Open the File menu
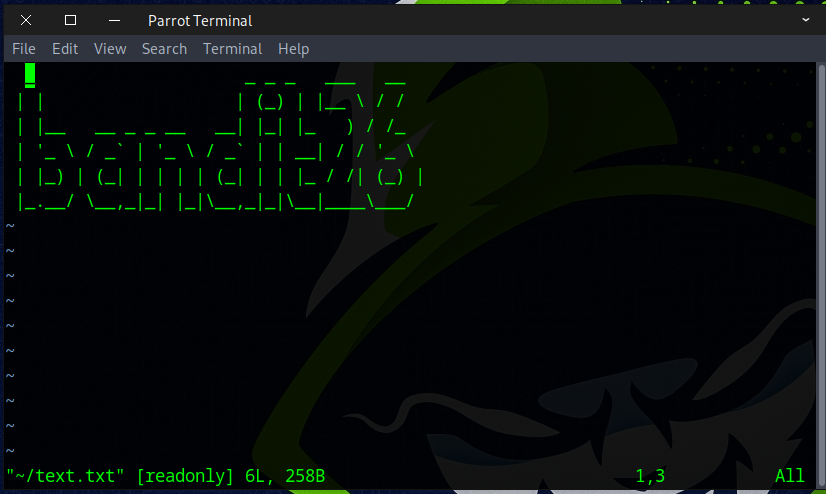Viewport: 826px width, 494px height. 23,49
